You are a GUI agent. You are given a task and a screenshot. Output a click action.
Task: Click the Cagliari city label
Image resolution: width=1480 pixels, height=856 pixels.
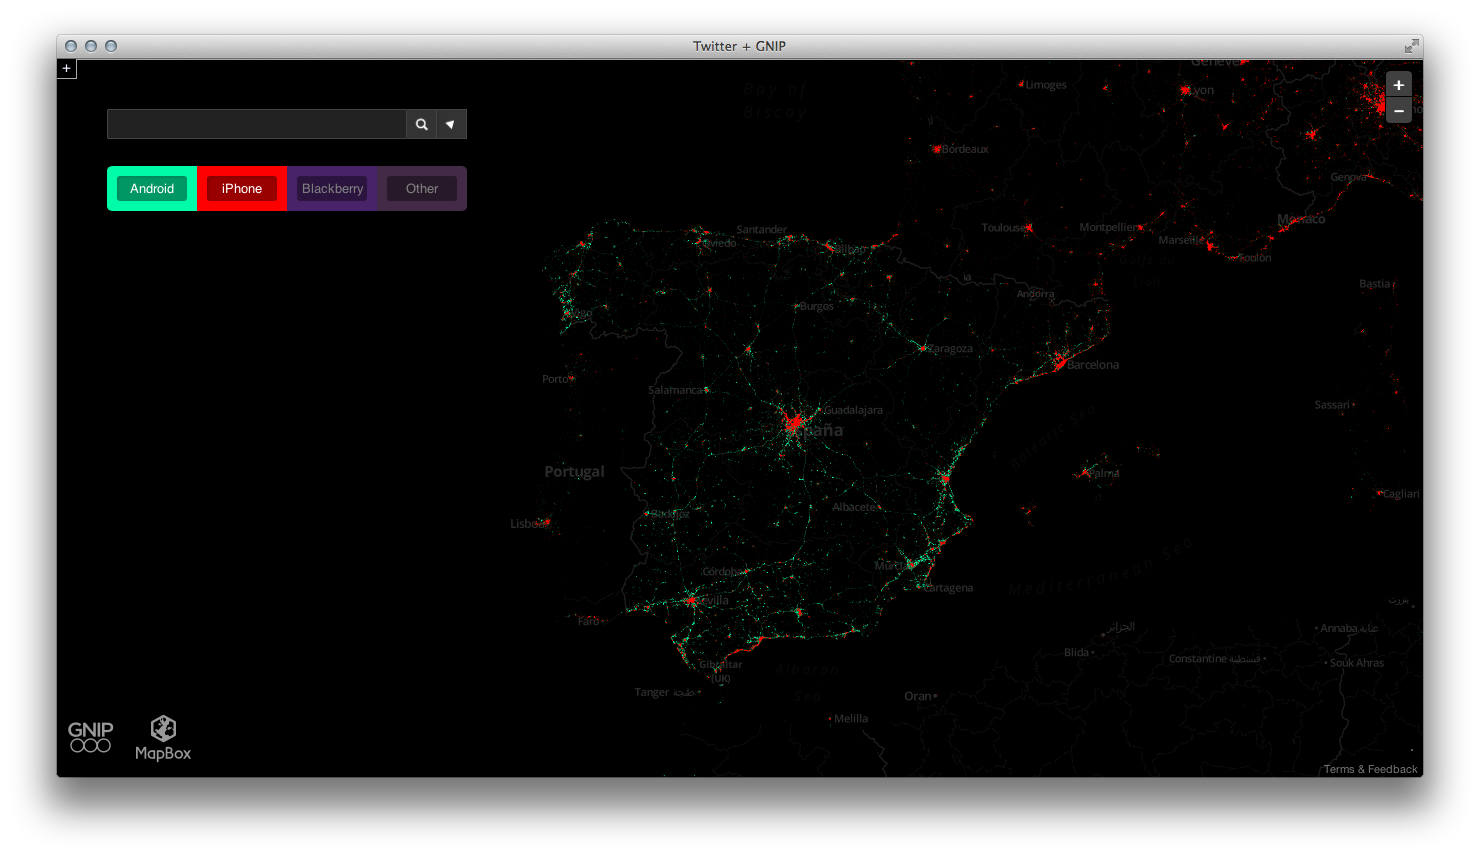pos(1401,494)
